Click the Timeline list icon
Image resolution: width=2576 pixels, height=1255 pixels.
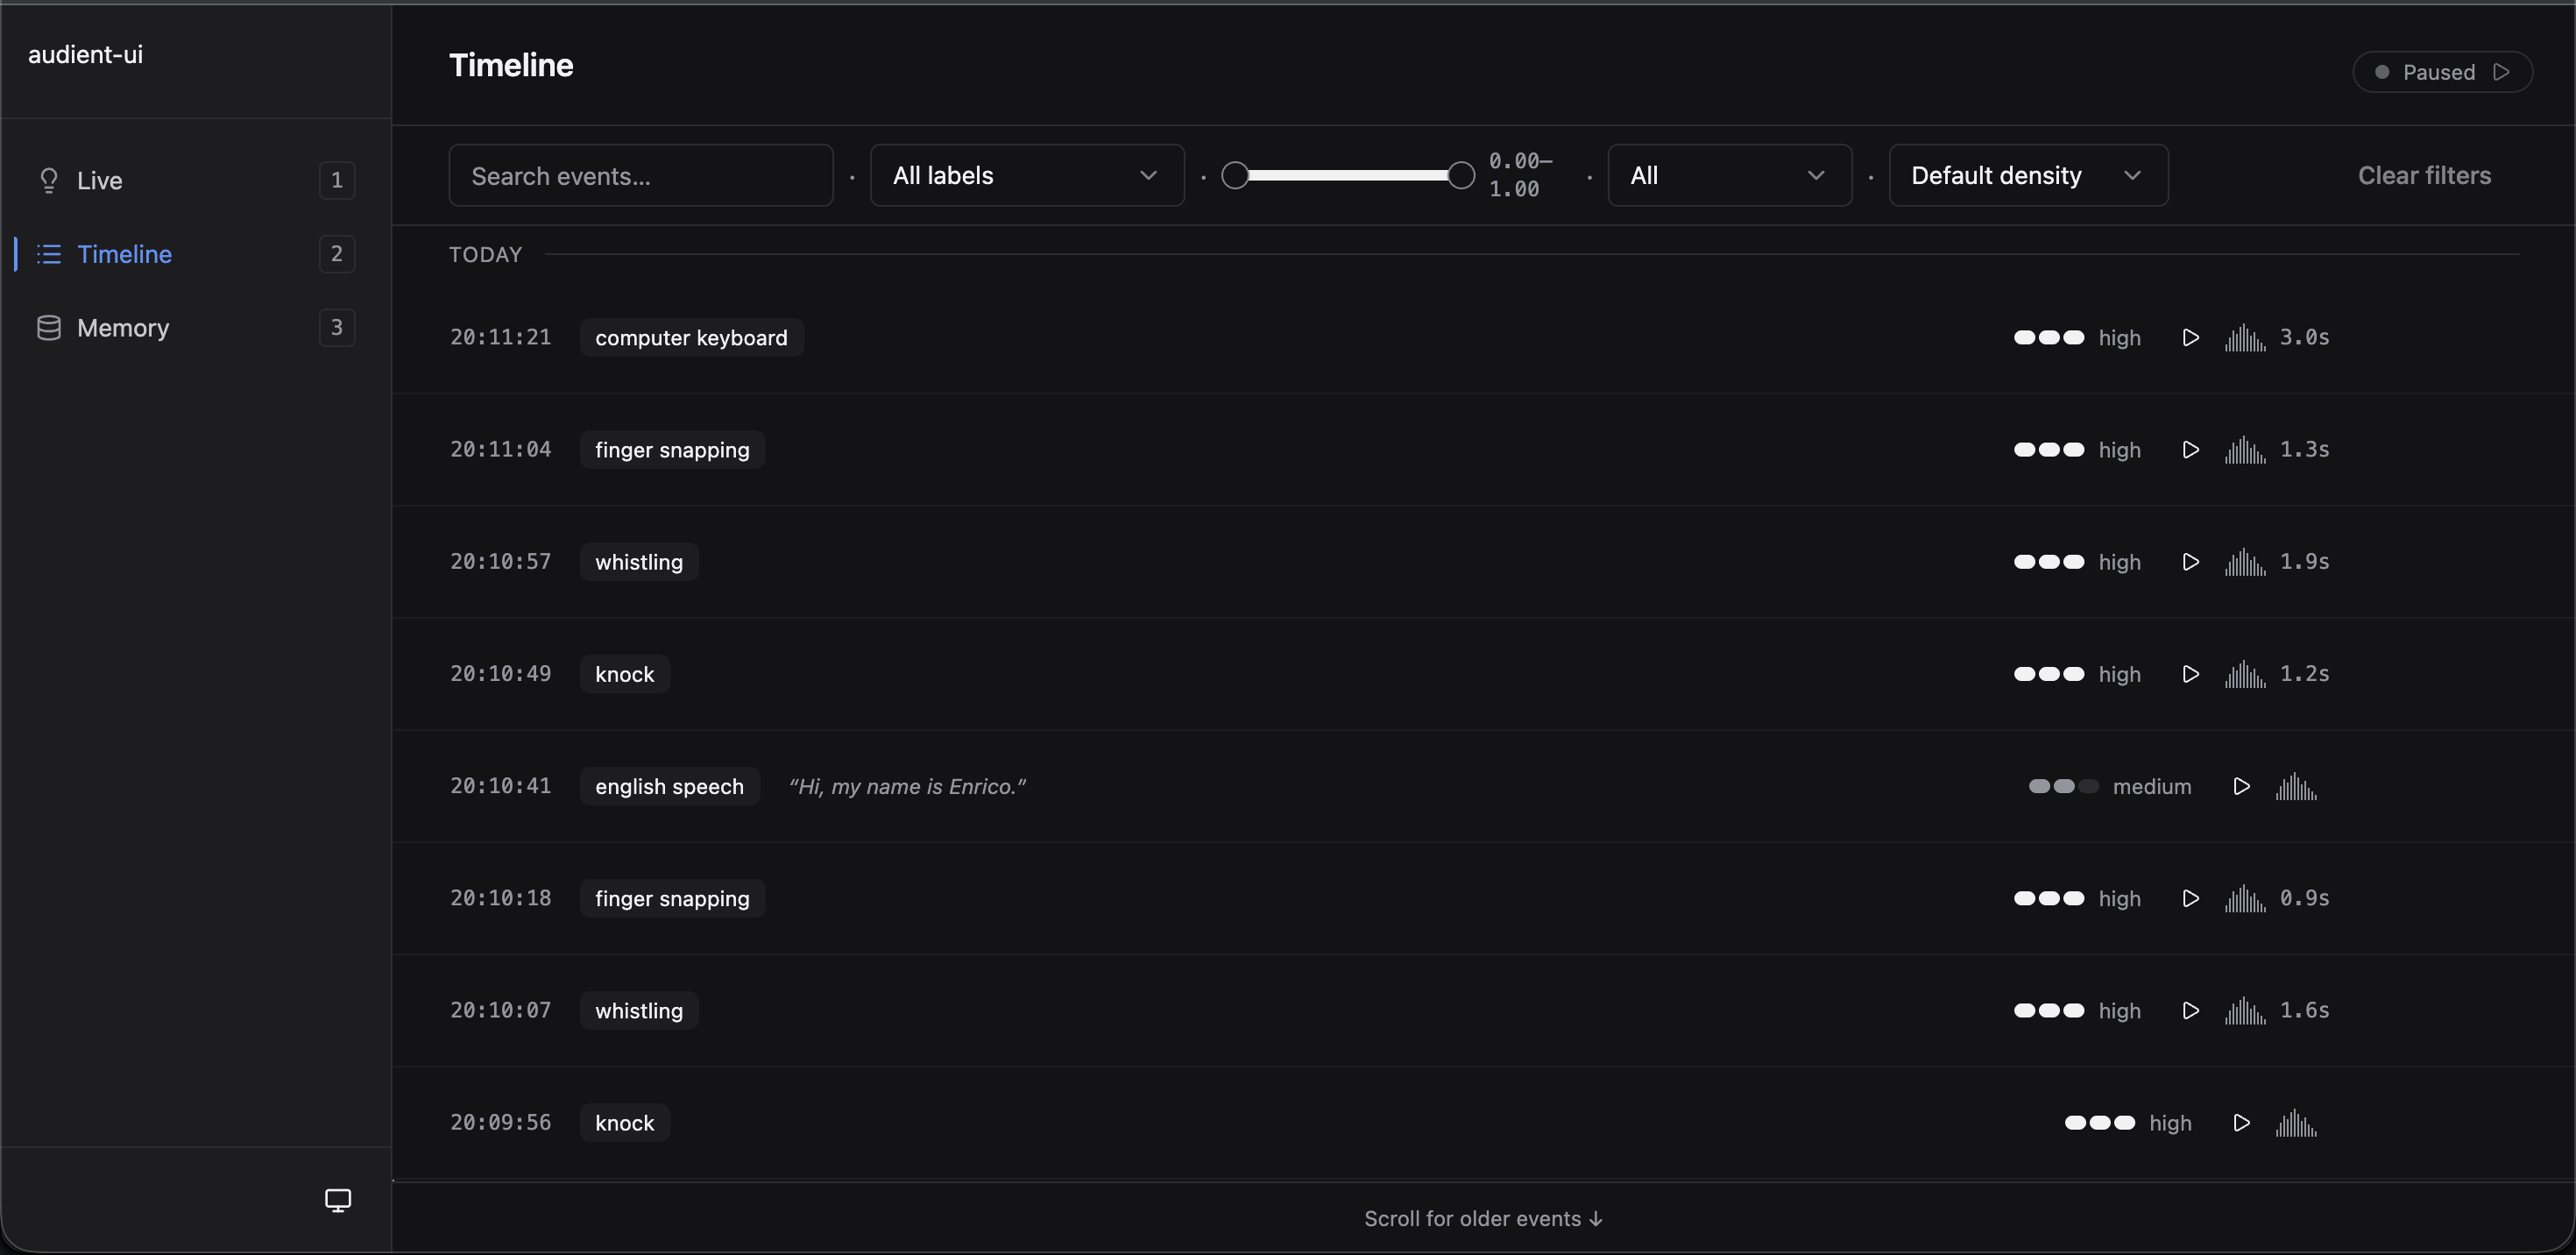(49, 254)
